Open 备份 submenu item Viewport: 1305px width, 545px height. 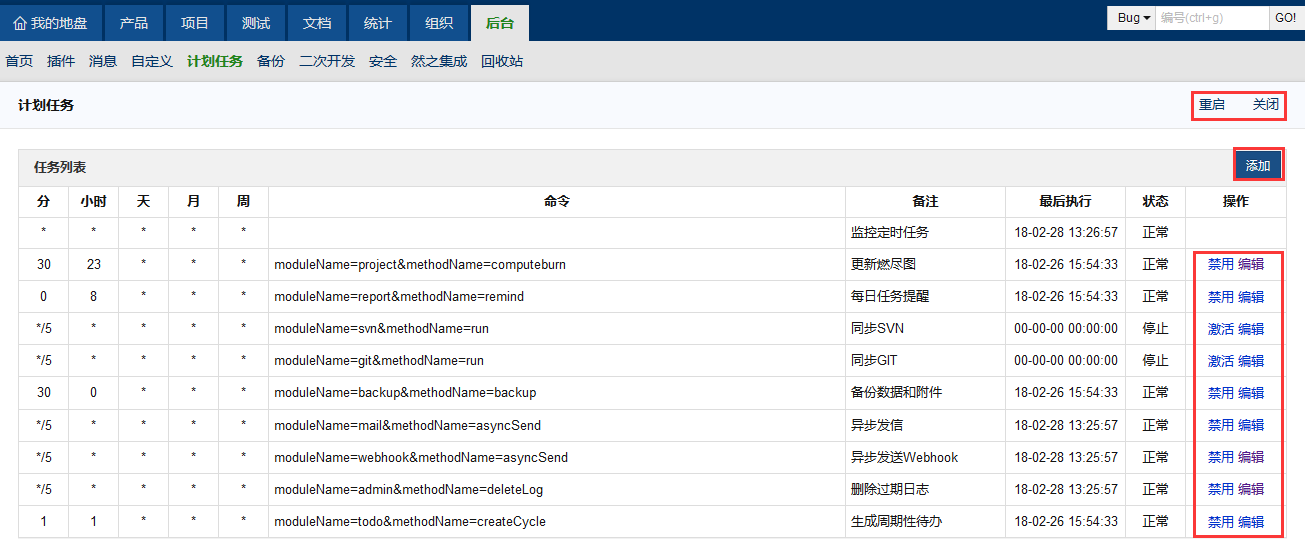click(x=271, y=61)
